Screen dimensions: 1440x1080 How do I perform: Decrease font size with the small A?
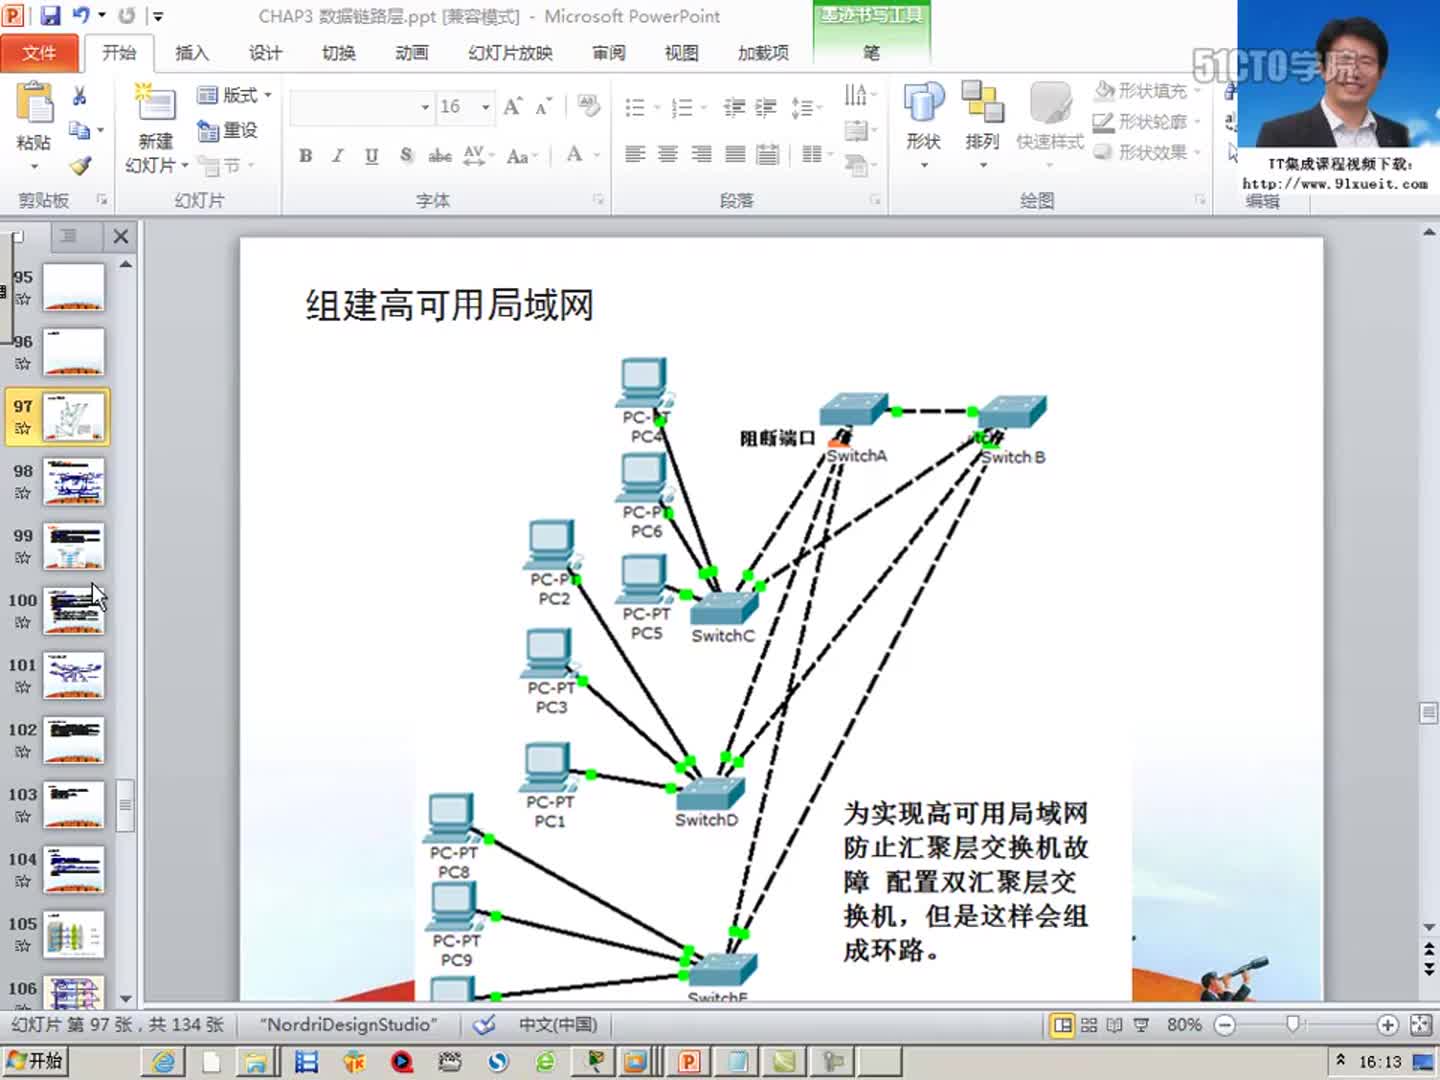(x=544, y=106)
